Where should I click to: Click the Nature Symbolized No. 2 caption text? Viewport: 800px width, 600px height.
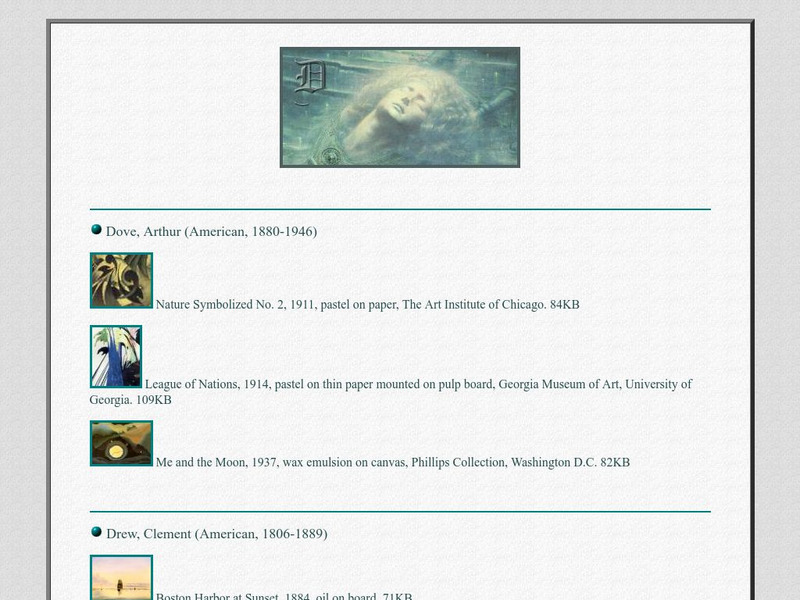pyautogui.click(x=367, y=305)
